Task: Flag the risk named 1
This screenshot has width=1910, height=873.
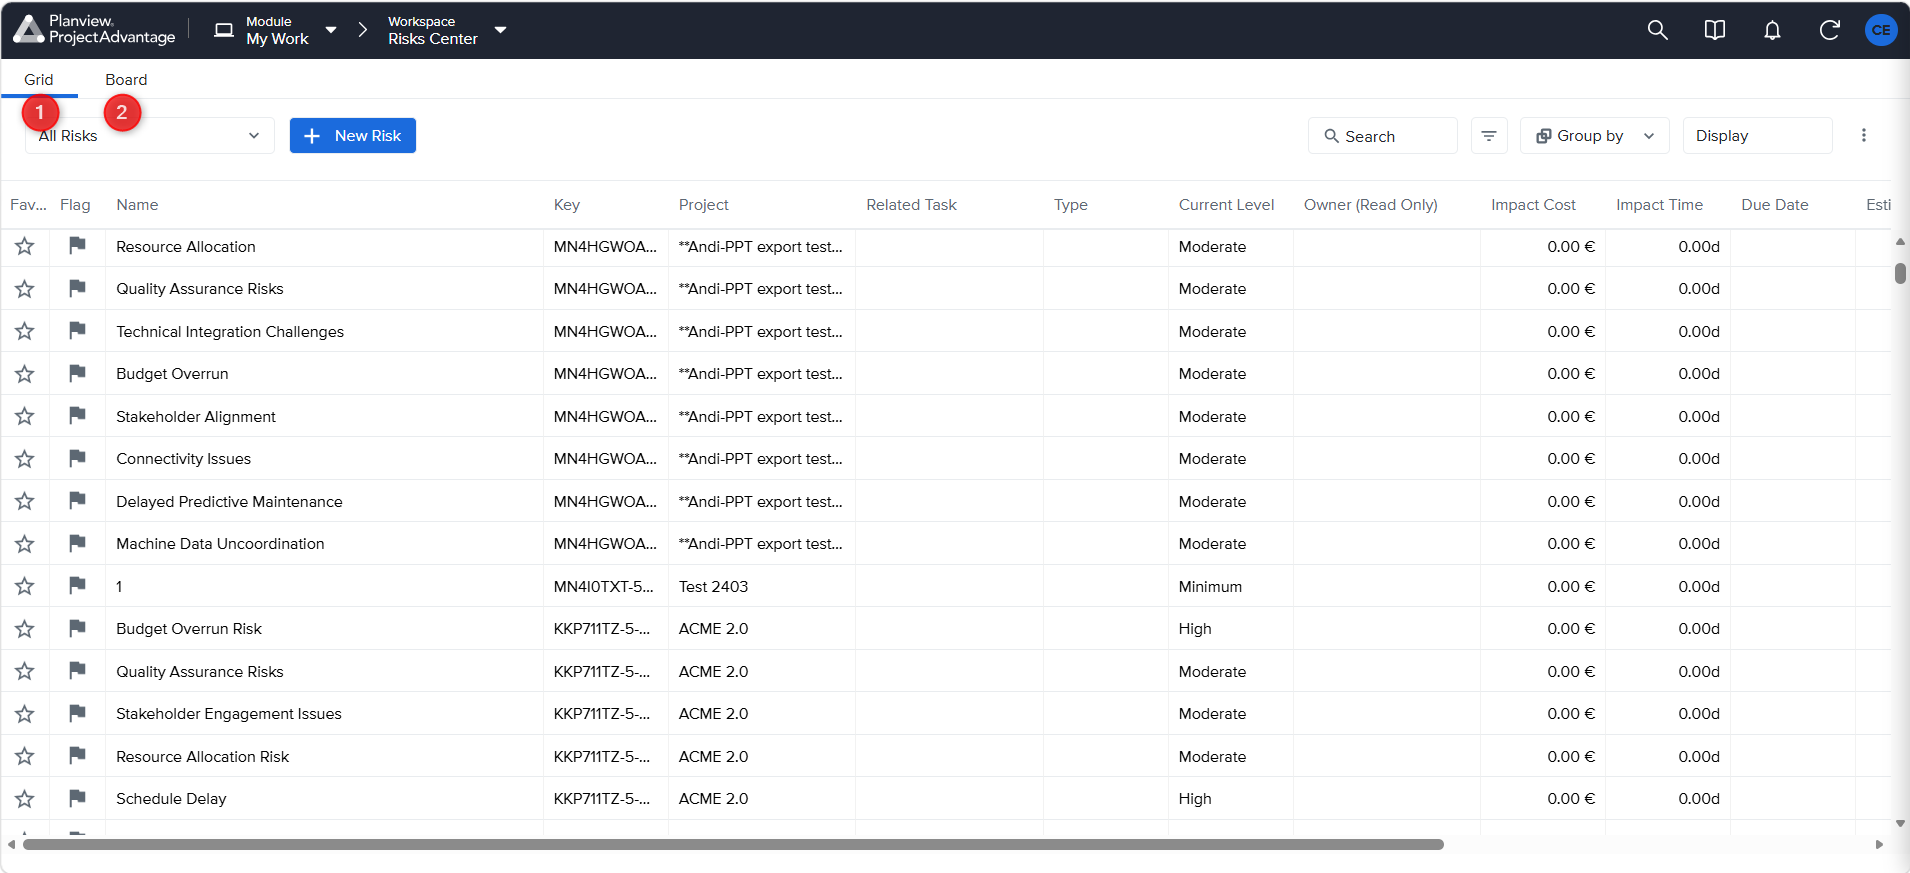Action: pos(77,585)
